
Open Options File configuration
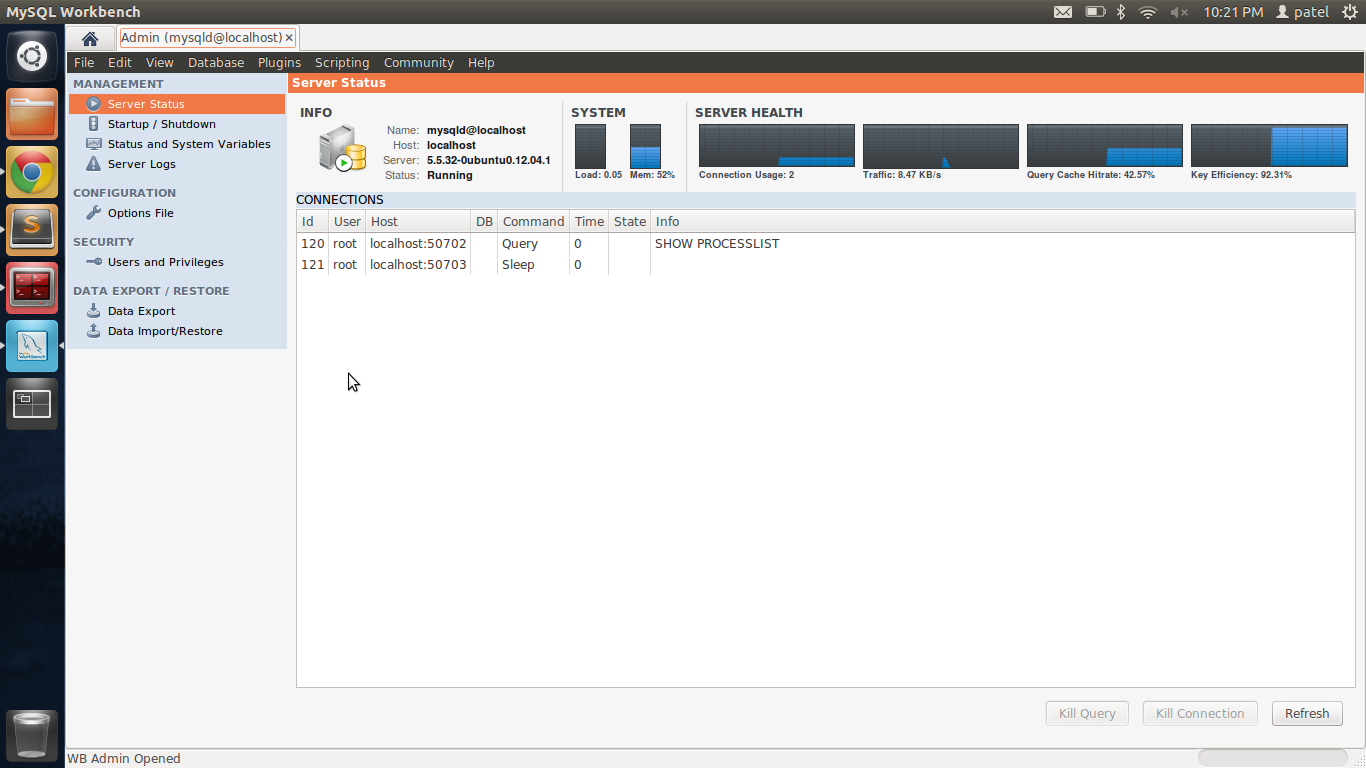(141, 213)
